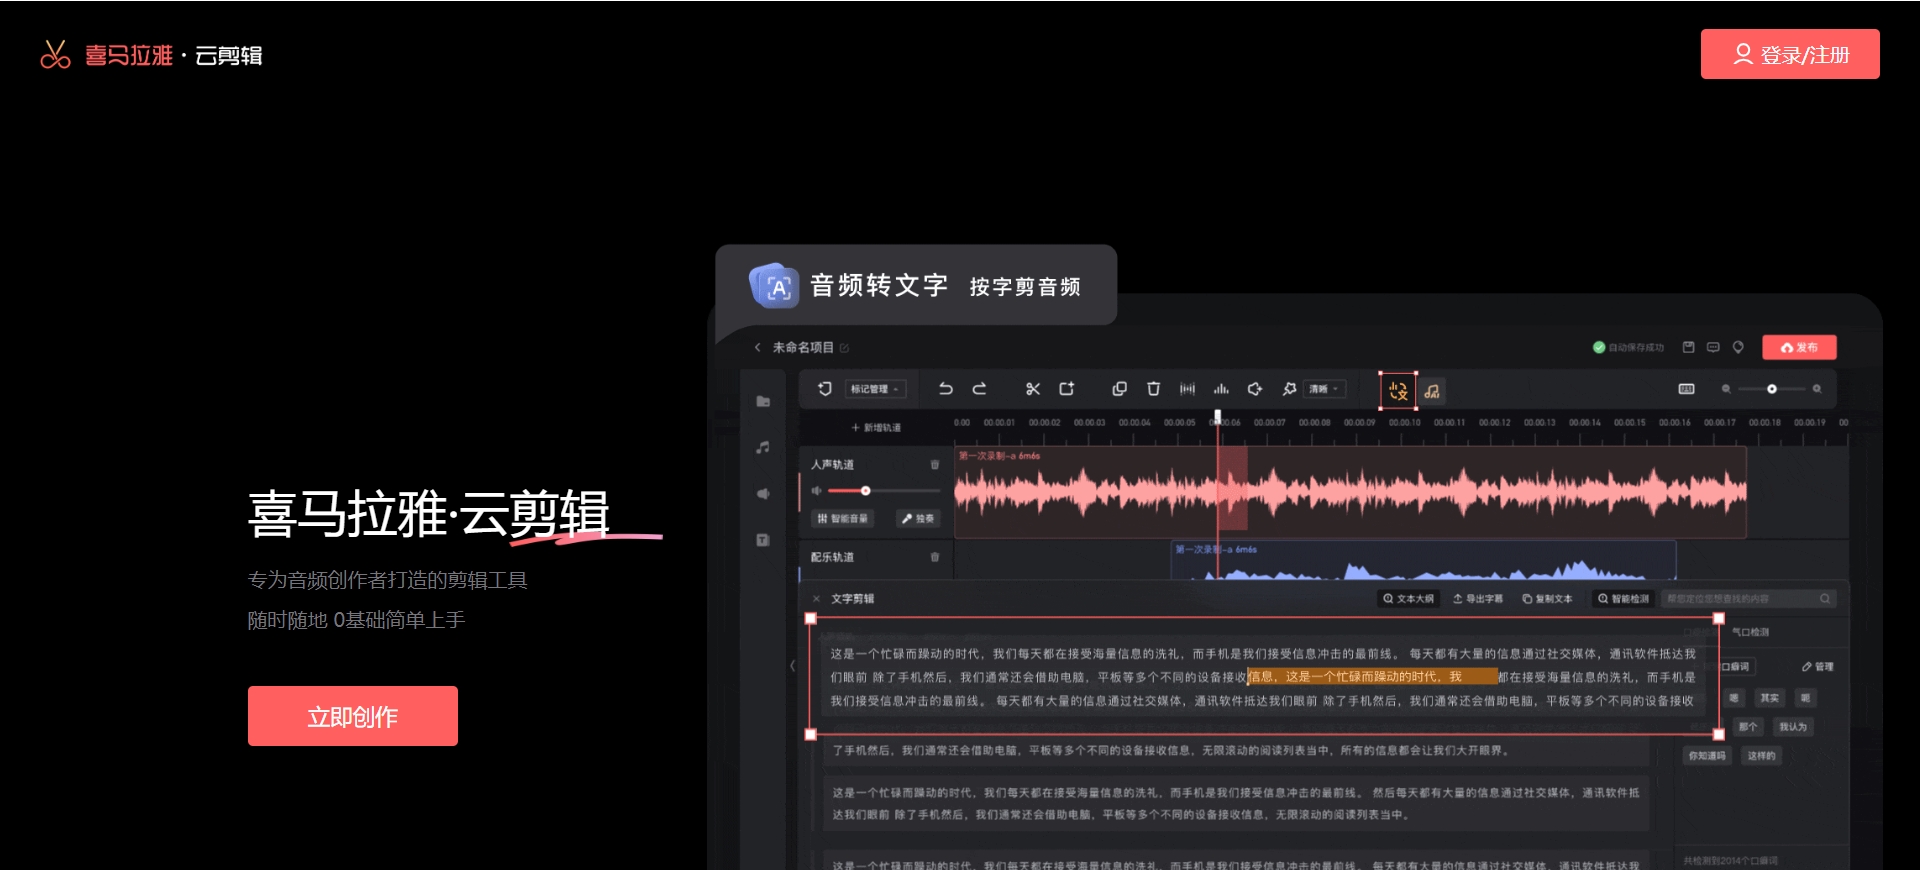Click the 智能检测 button
1920x870 pixels.
[x=1624, y=599]
